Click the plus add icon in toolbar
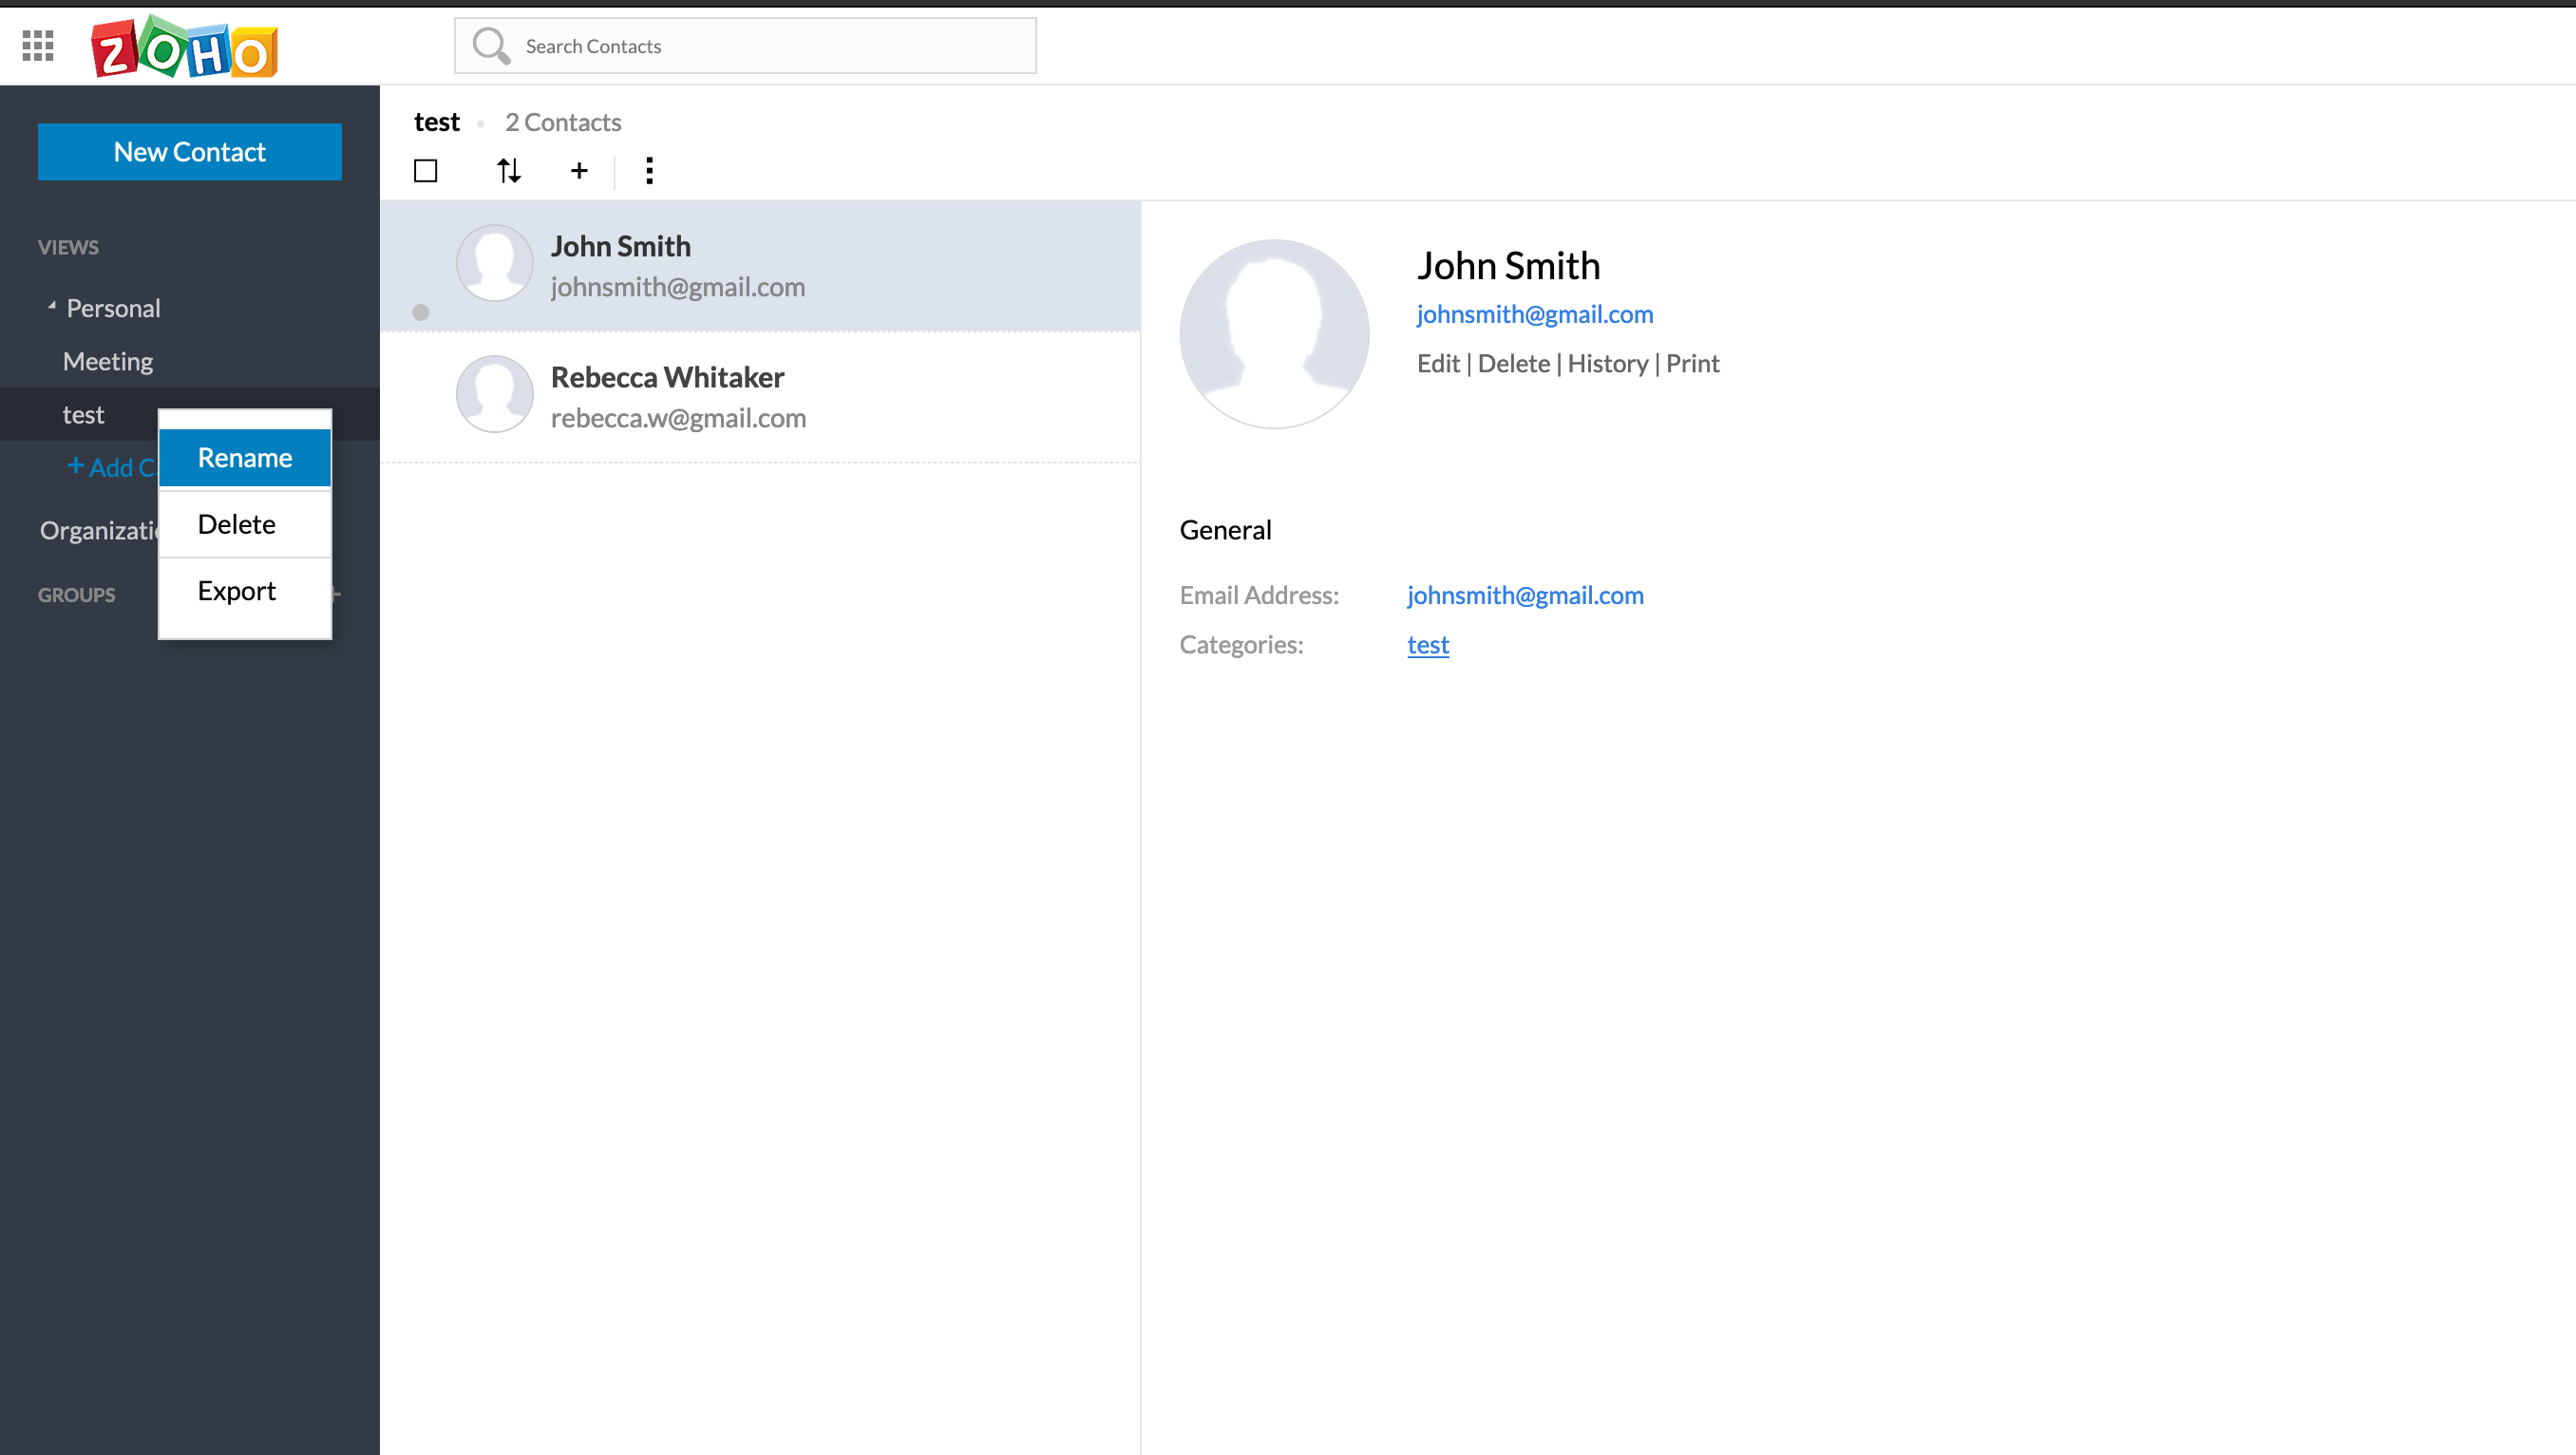Screen dimensions: 2576x1455 pos(579,171)
